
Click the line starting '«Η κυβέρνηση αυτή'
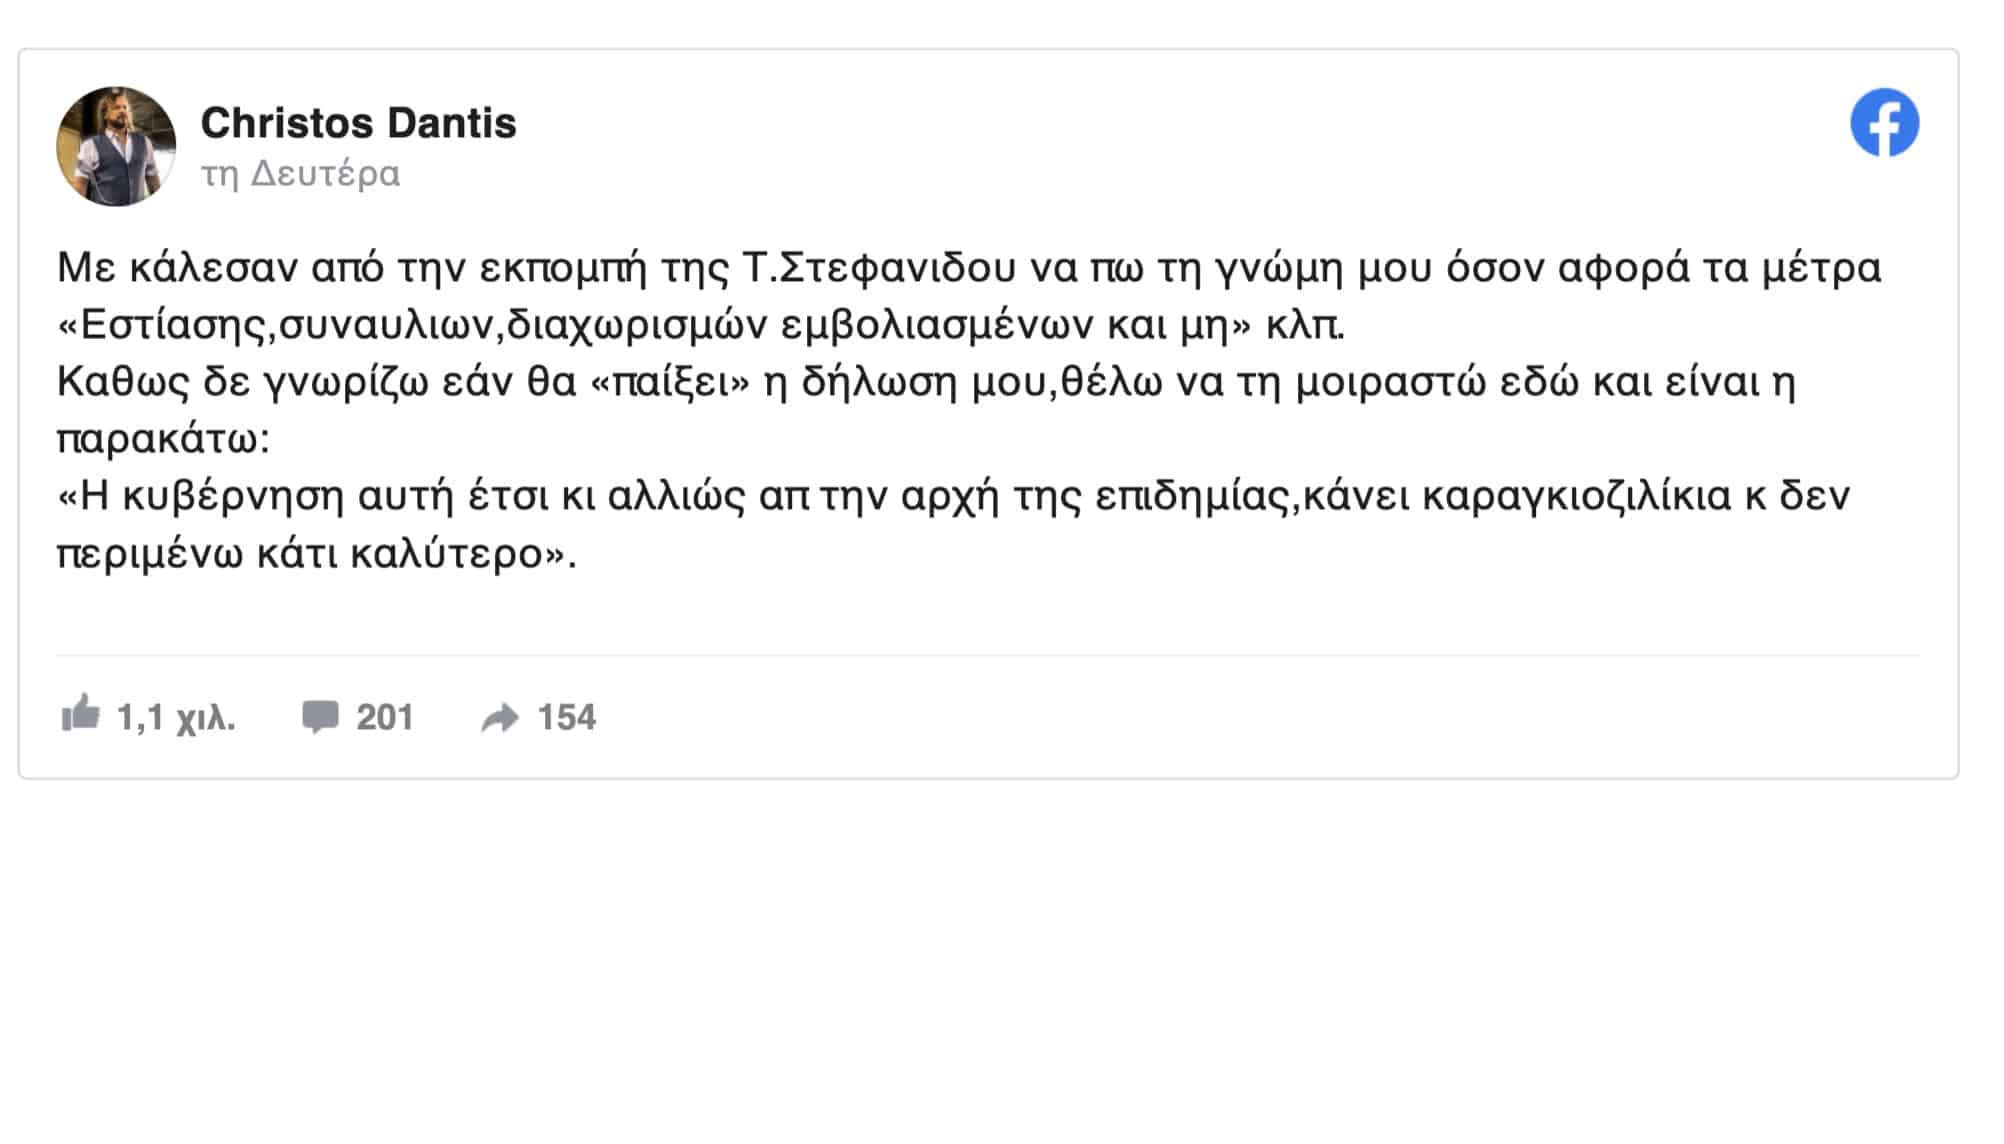[x=953, y=496]
